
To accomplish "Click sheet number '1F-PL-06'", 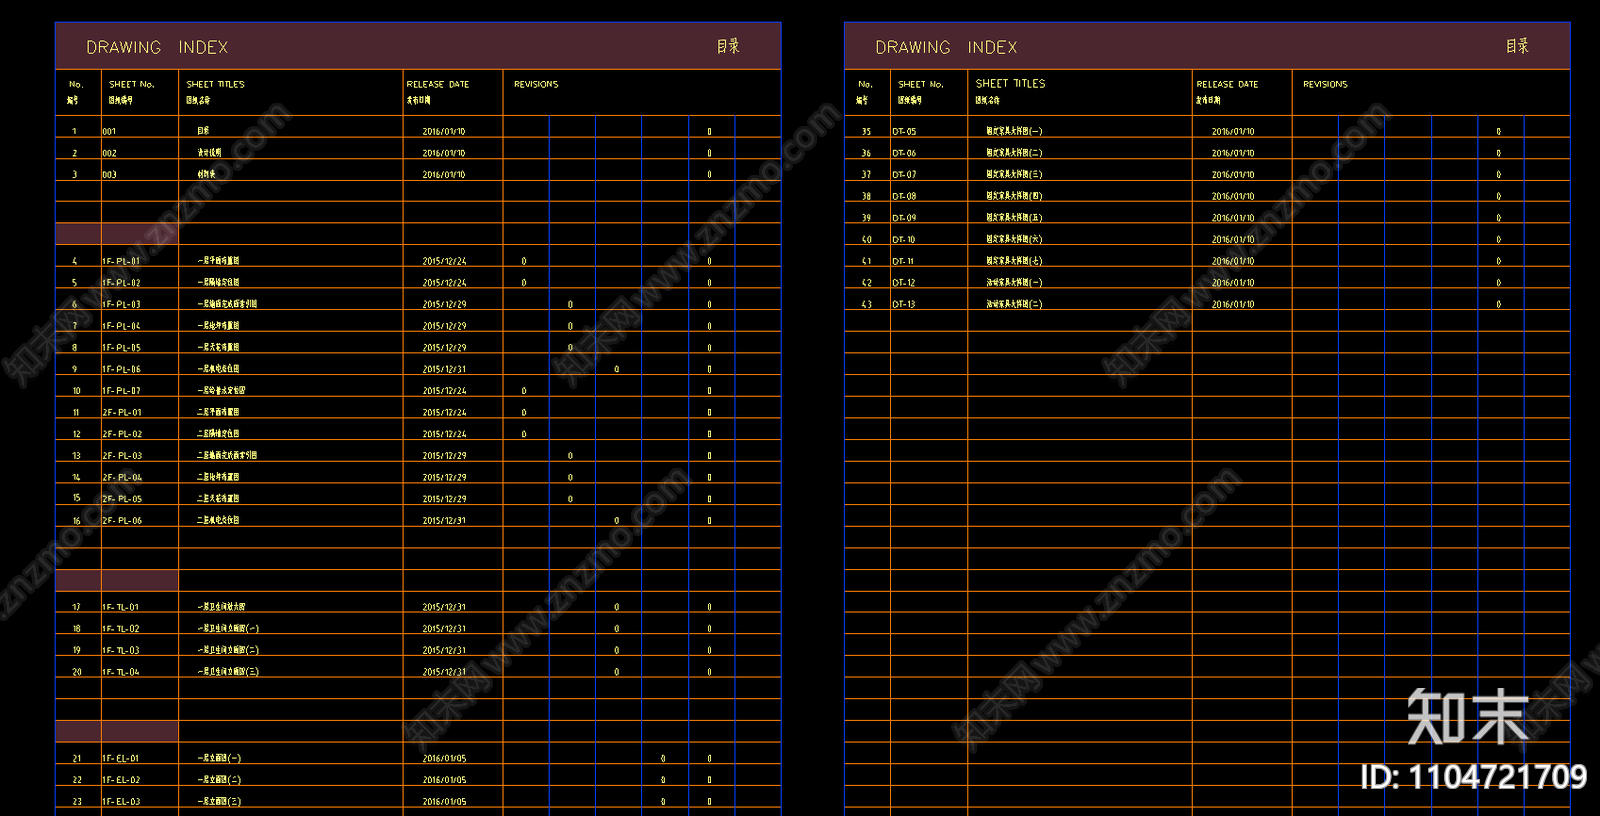I will (x=121, y=369).
